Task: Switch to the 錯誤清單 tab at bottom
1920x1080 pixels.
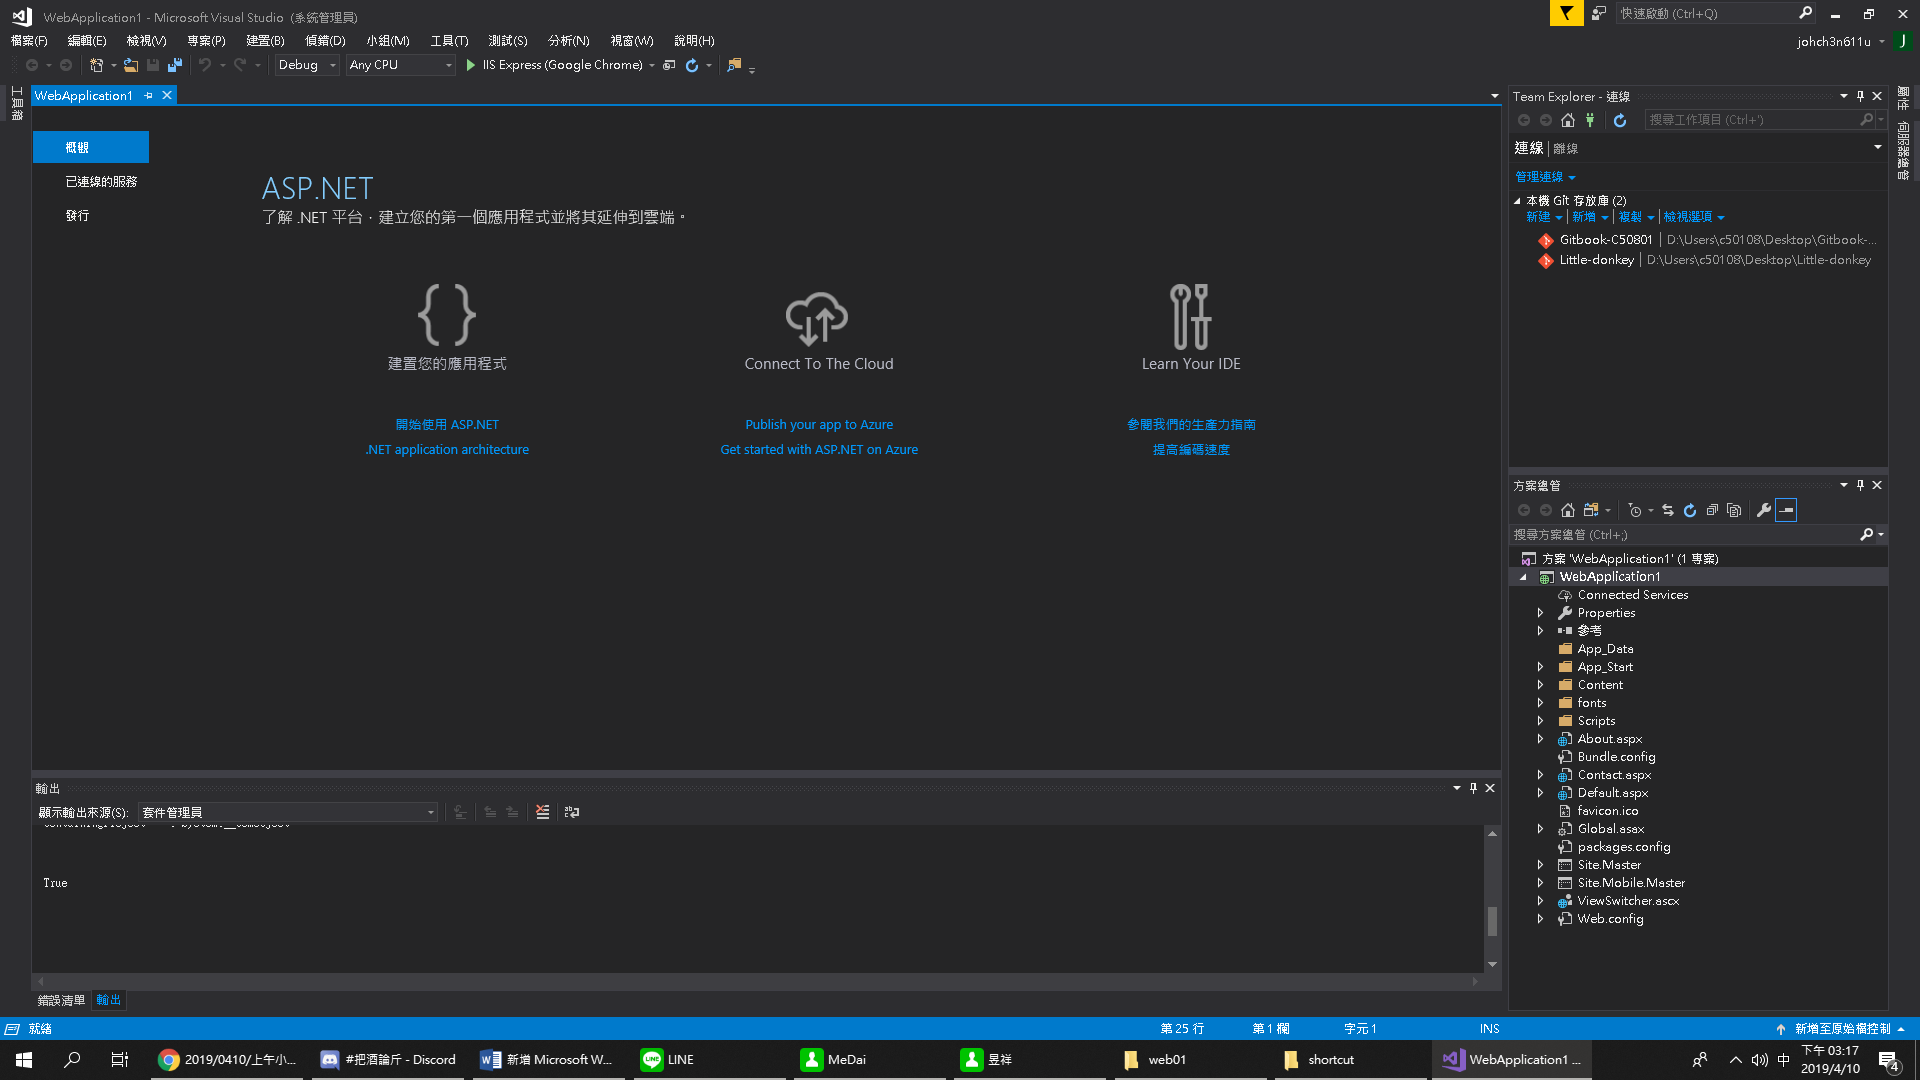Action: [61, 1000]
